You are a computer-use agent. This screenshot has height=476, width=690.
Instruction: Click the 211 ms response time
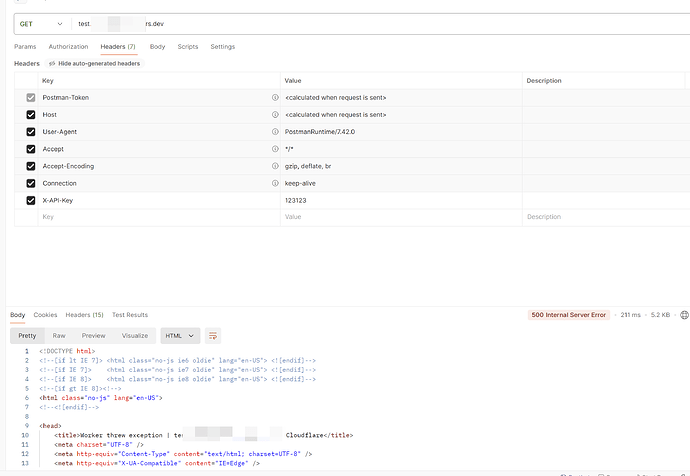pyautogui.click(x=631, y=315)
